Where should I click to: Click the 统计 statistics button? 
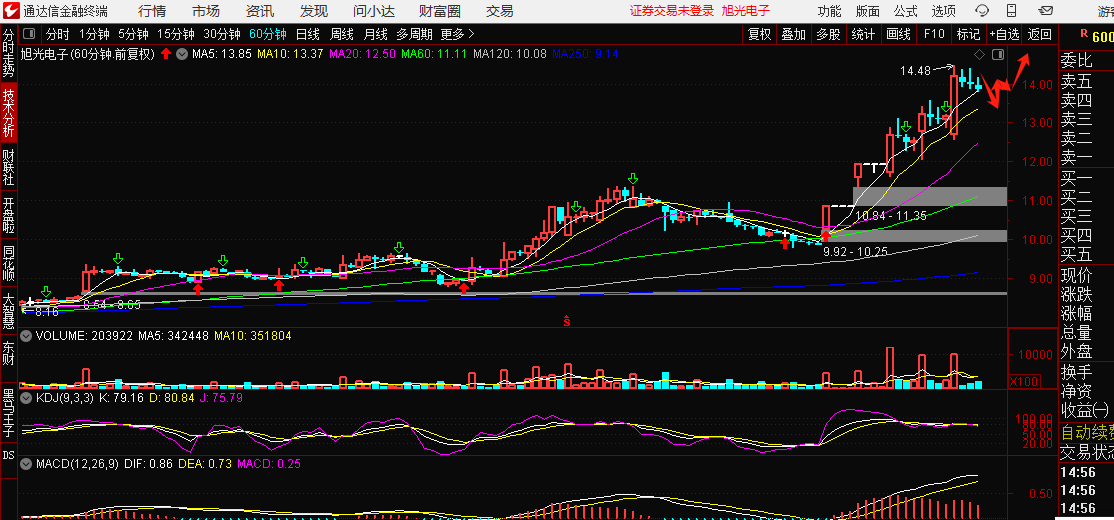tap(863, 34)
